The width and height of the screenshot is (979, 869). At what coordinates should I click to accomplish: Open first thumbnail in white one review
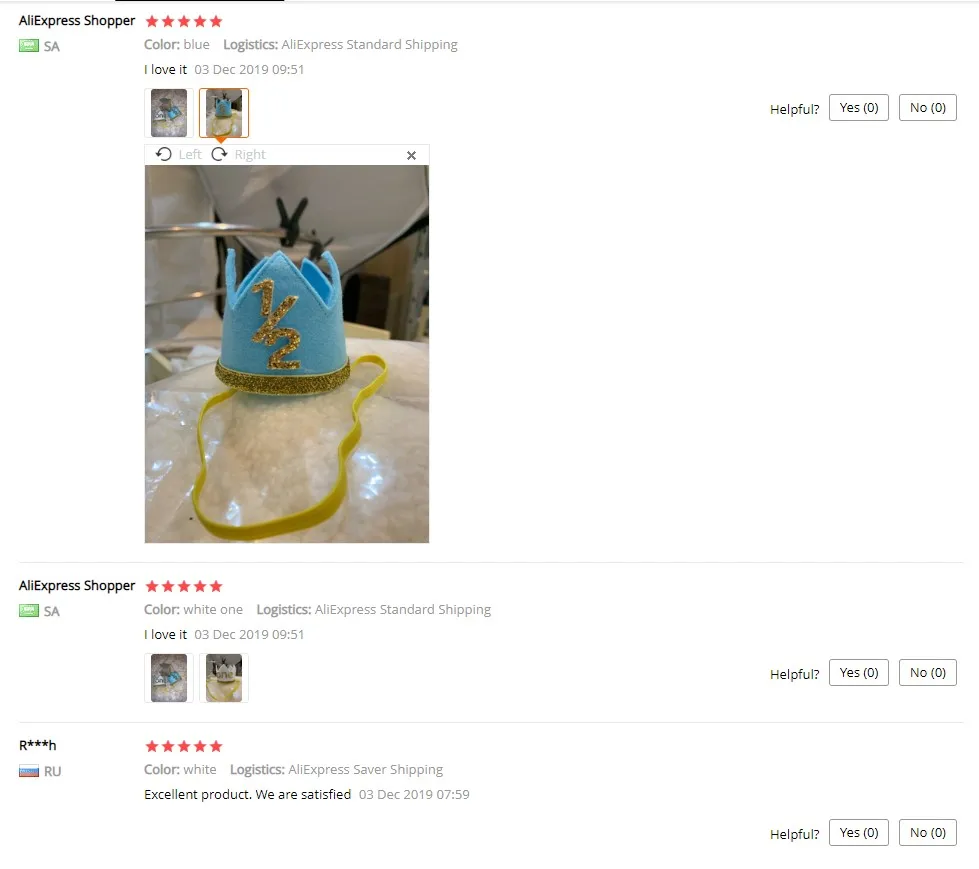click(x=169, y=678)
